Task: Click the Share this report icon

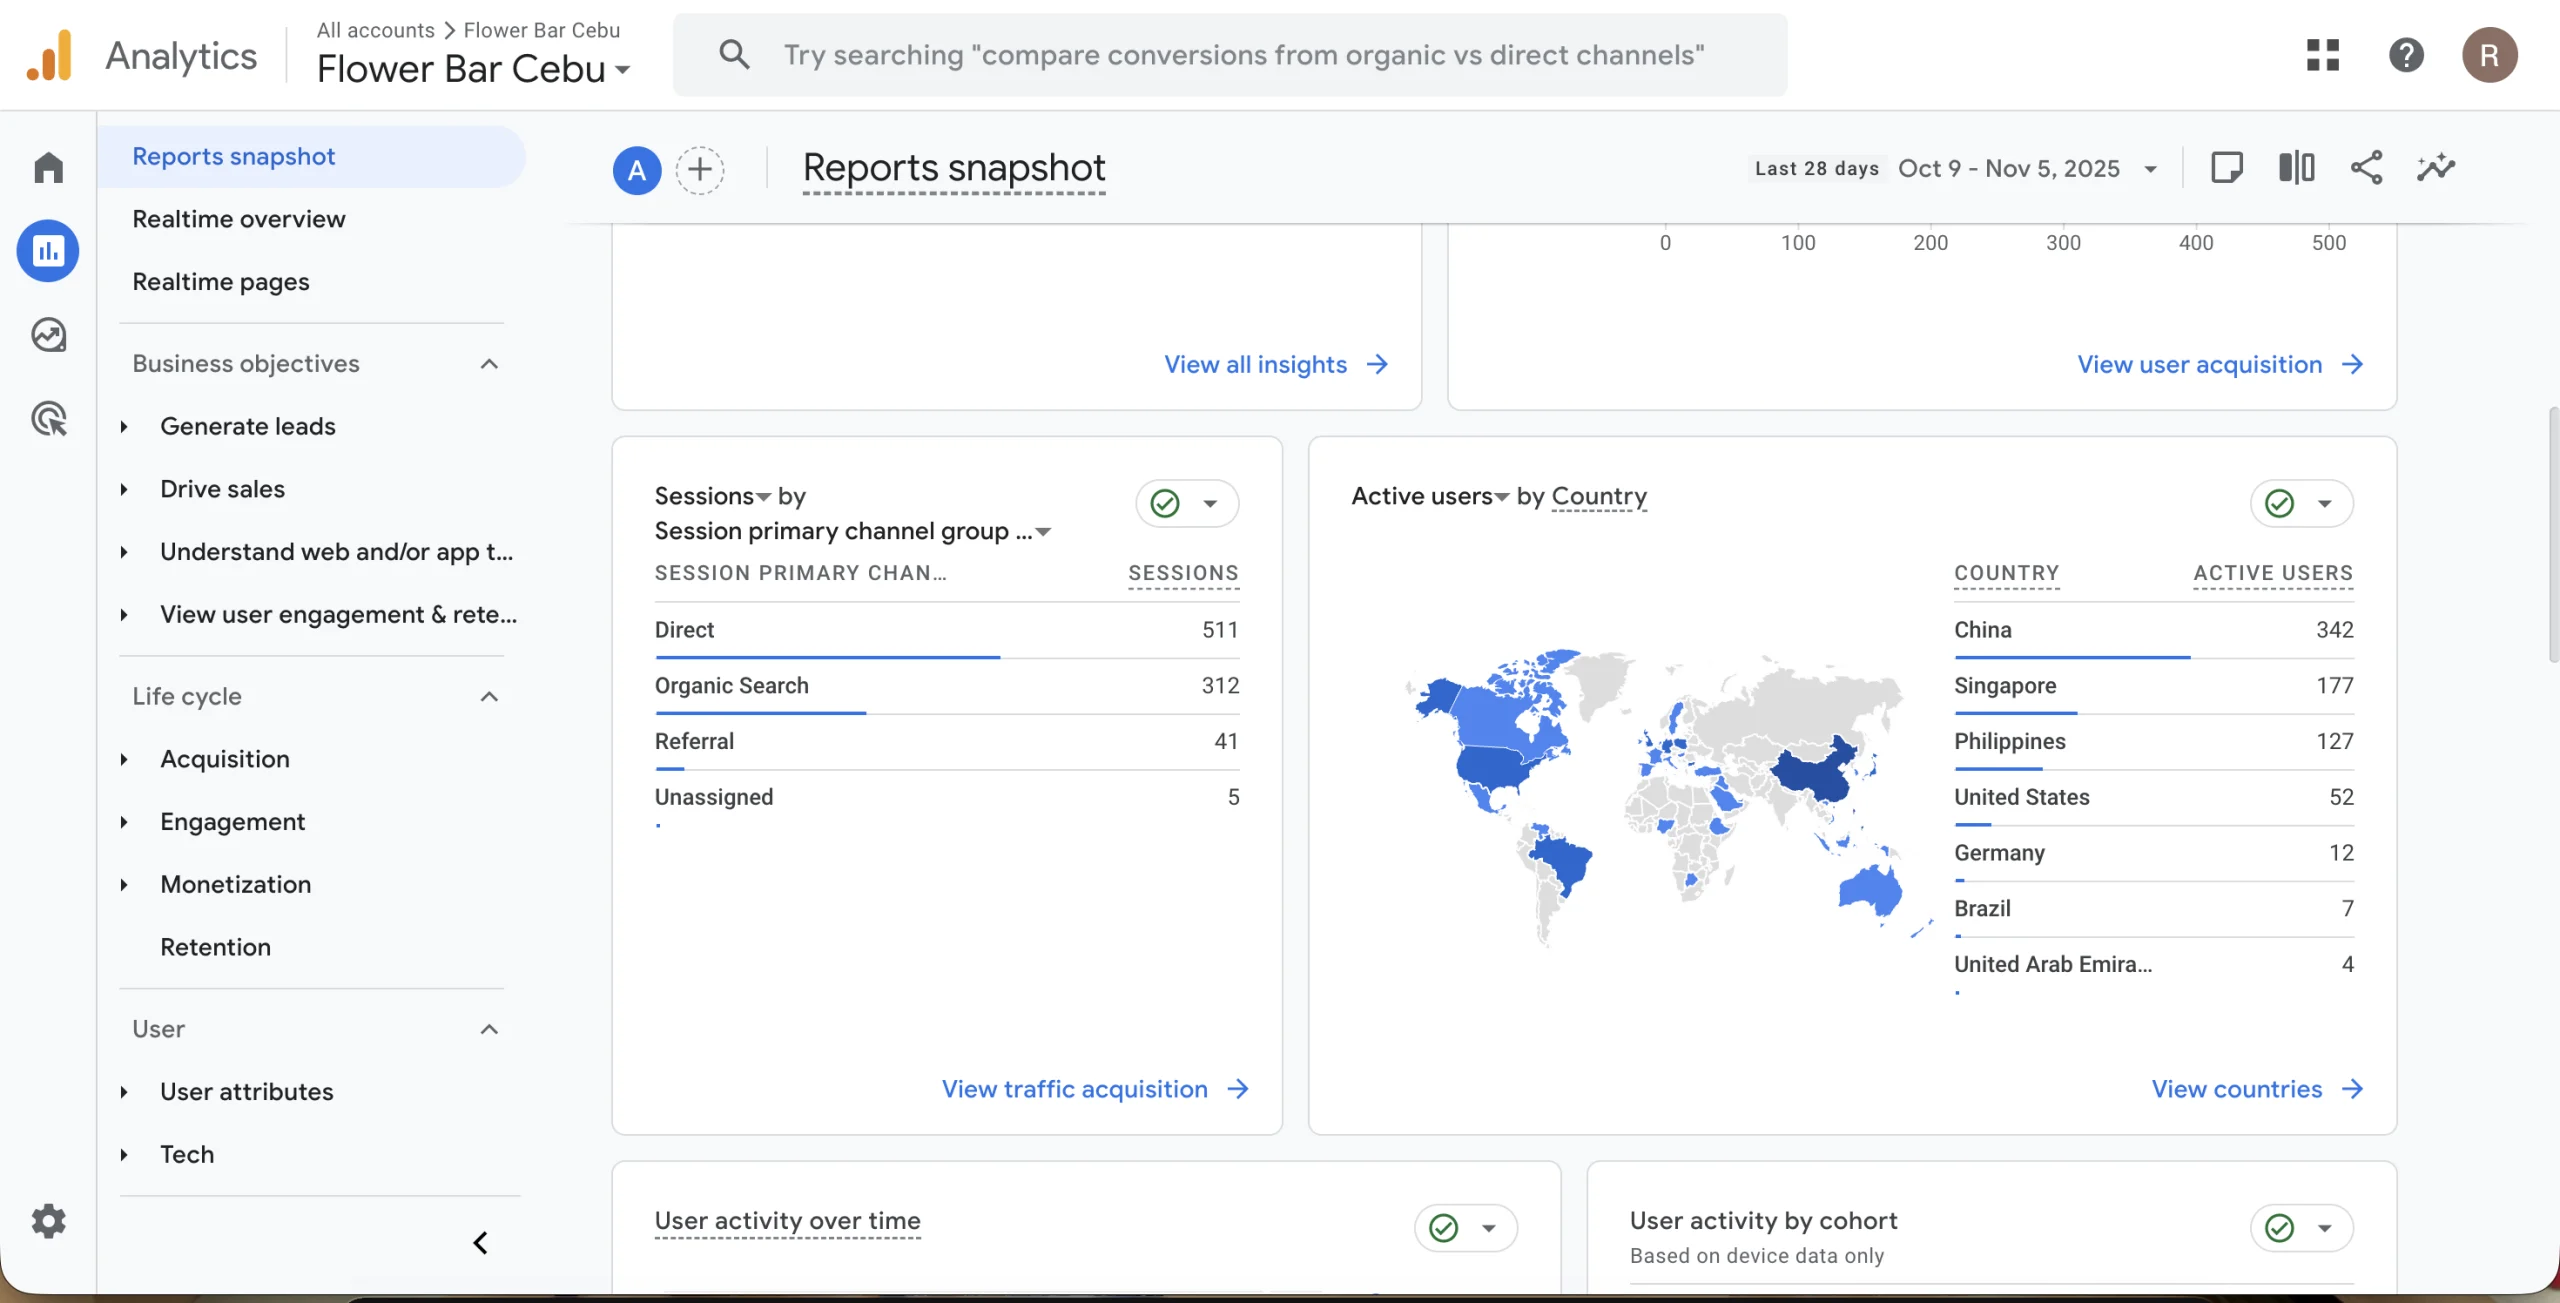Action: [2366, 168]
